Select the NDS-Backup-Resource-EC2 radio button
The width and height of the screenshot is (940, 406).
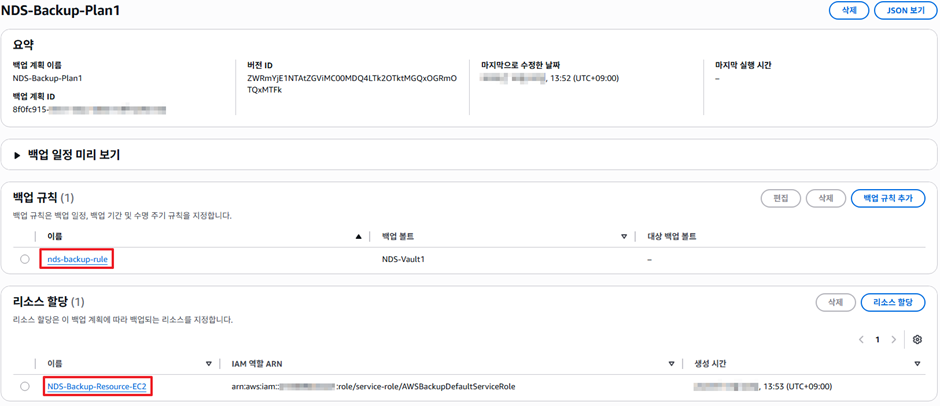(x=25, y=386)
